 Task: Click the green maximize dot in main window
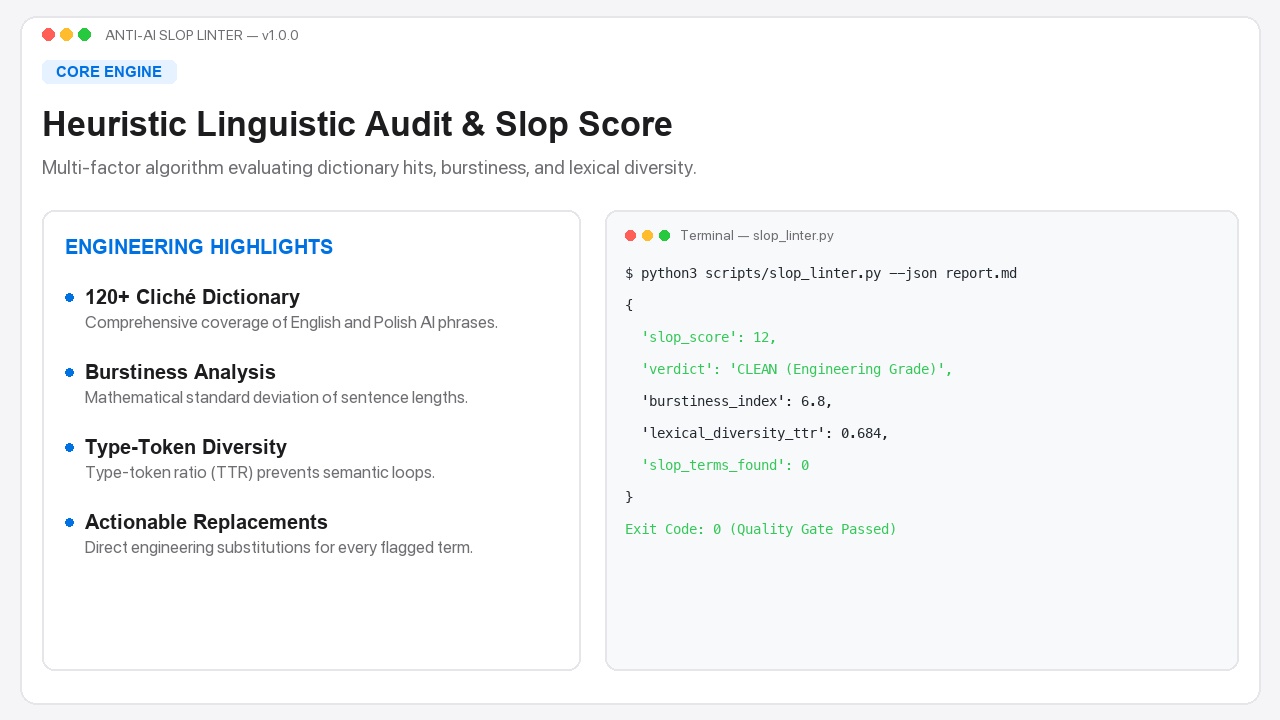(84, 35)
